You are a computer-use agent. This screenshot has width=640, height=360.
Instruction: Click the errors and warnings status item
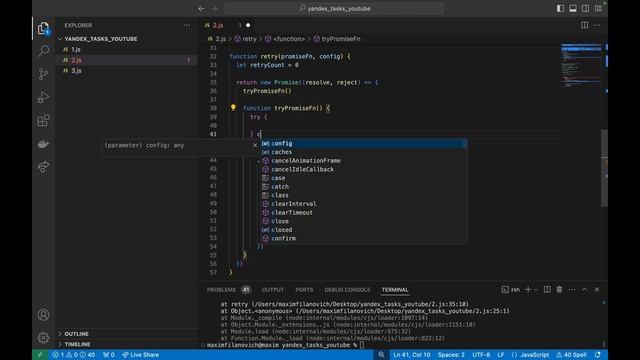73,355
